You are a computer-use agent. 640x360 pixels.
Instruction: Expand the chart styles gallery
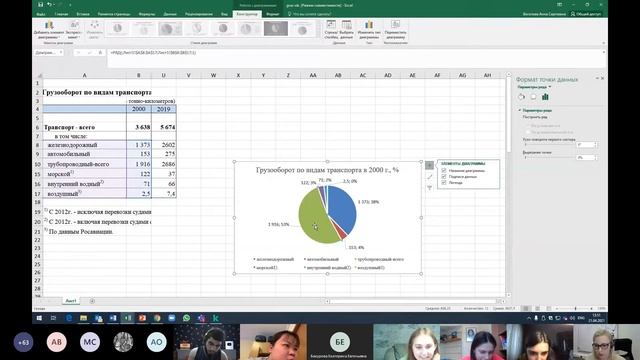pyautogui.click(x=318, y=36)
